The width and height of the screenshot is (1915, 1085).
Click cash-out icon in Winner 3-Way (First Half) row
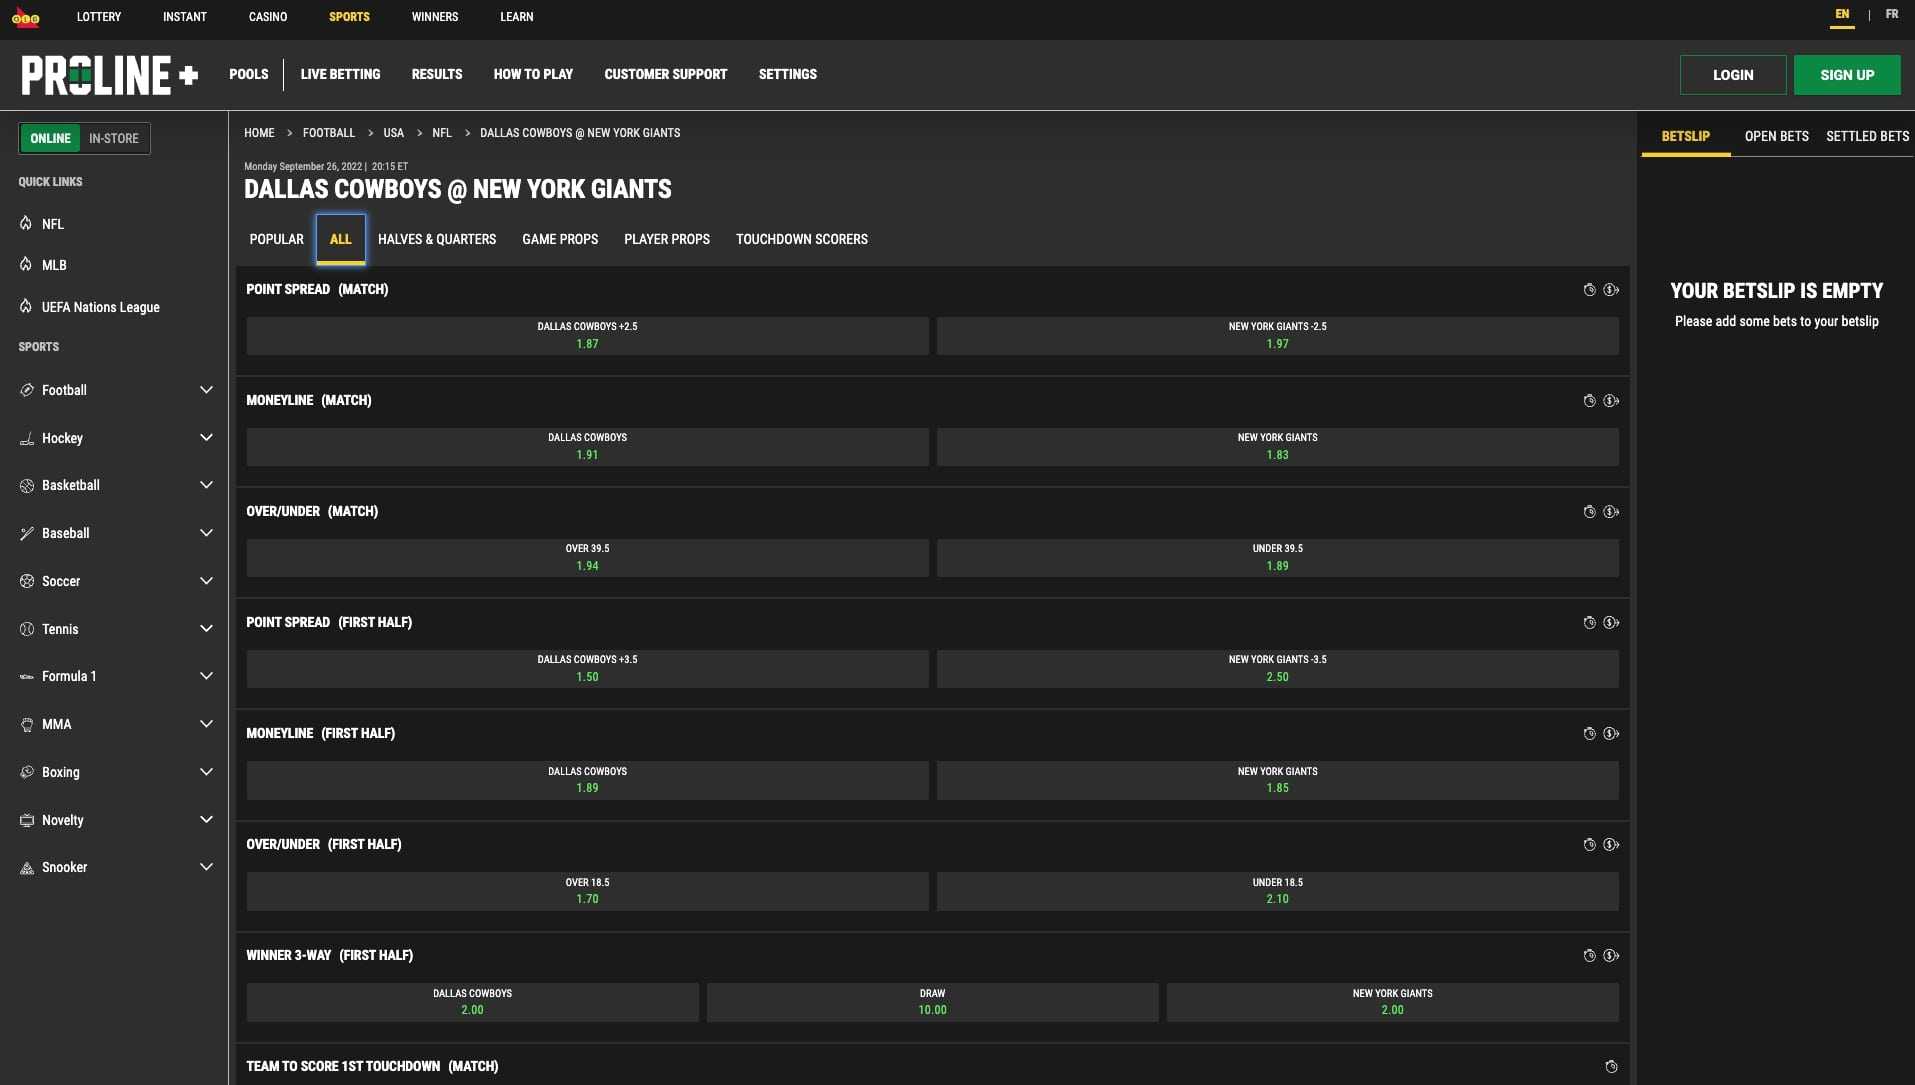pos(1611,956)
